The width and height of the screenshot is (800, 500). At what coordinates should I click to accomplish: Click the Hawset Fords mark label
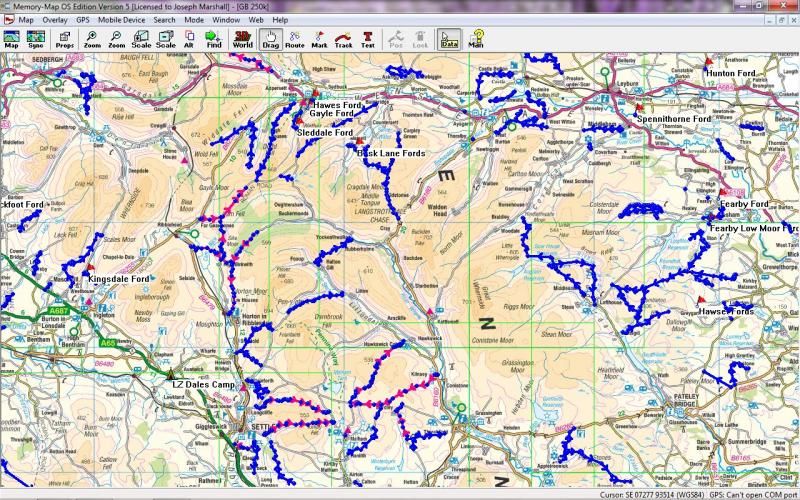pos(726,311)
